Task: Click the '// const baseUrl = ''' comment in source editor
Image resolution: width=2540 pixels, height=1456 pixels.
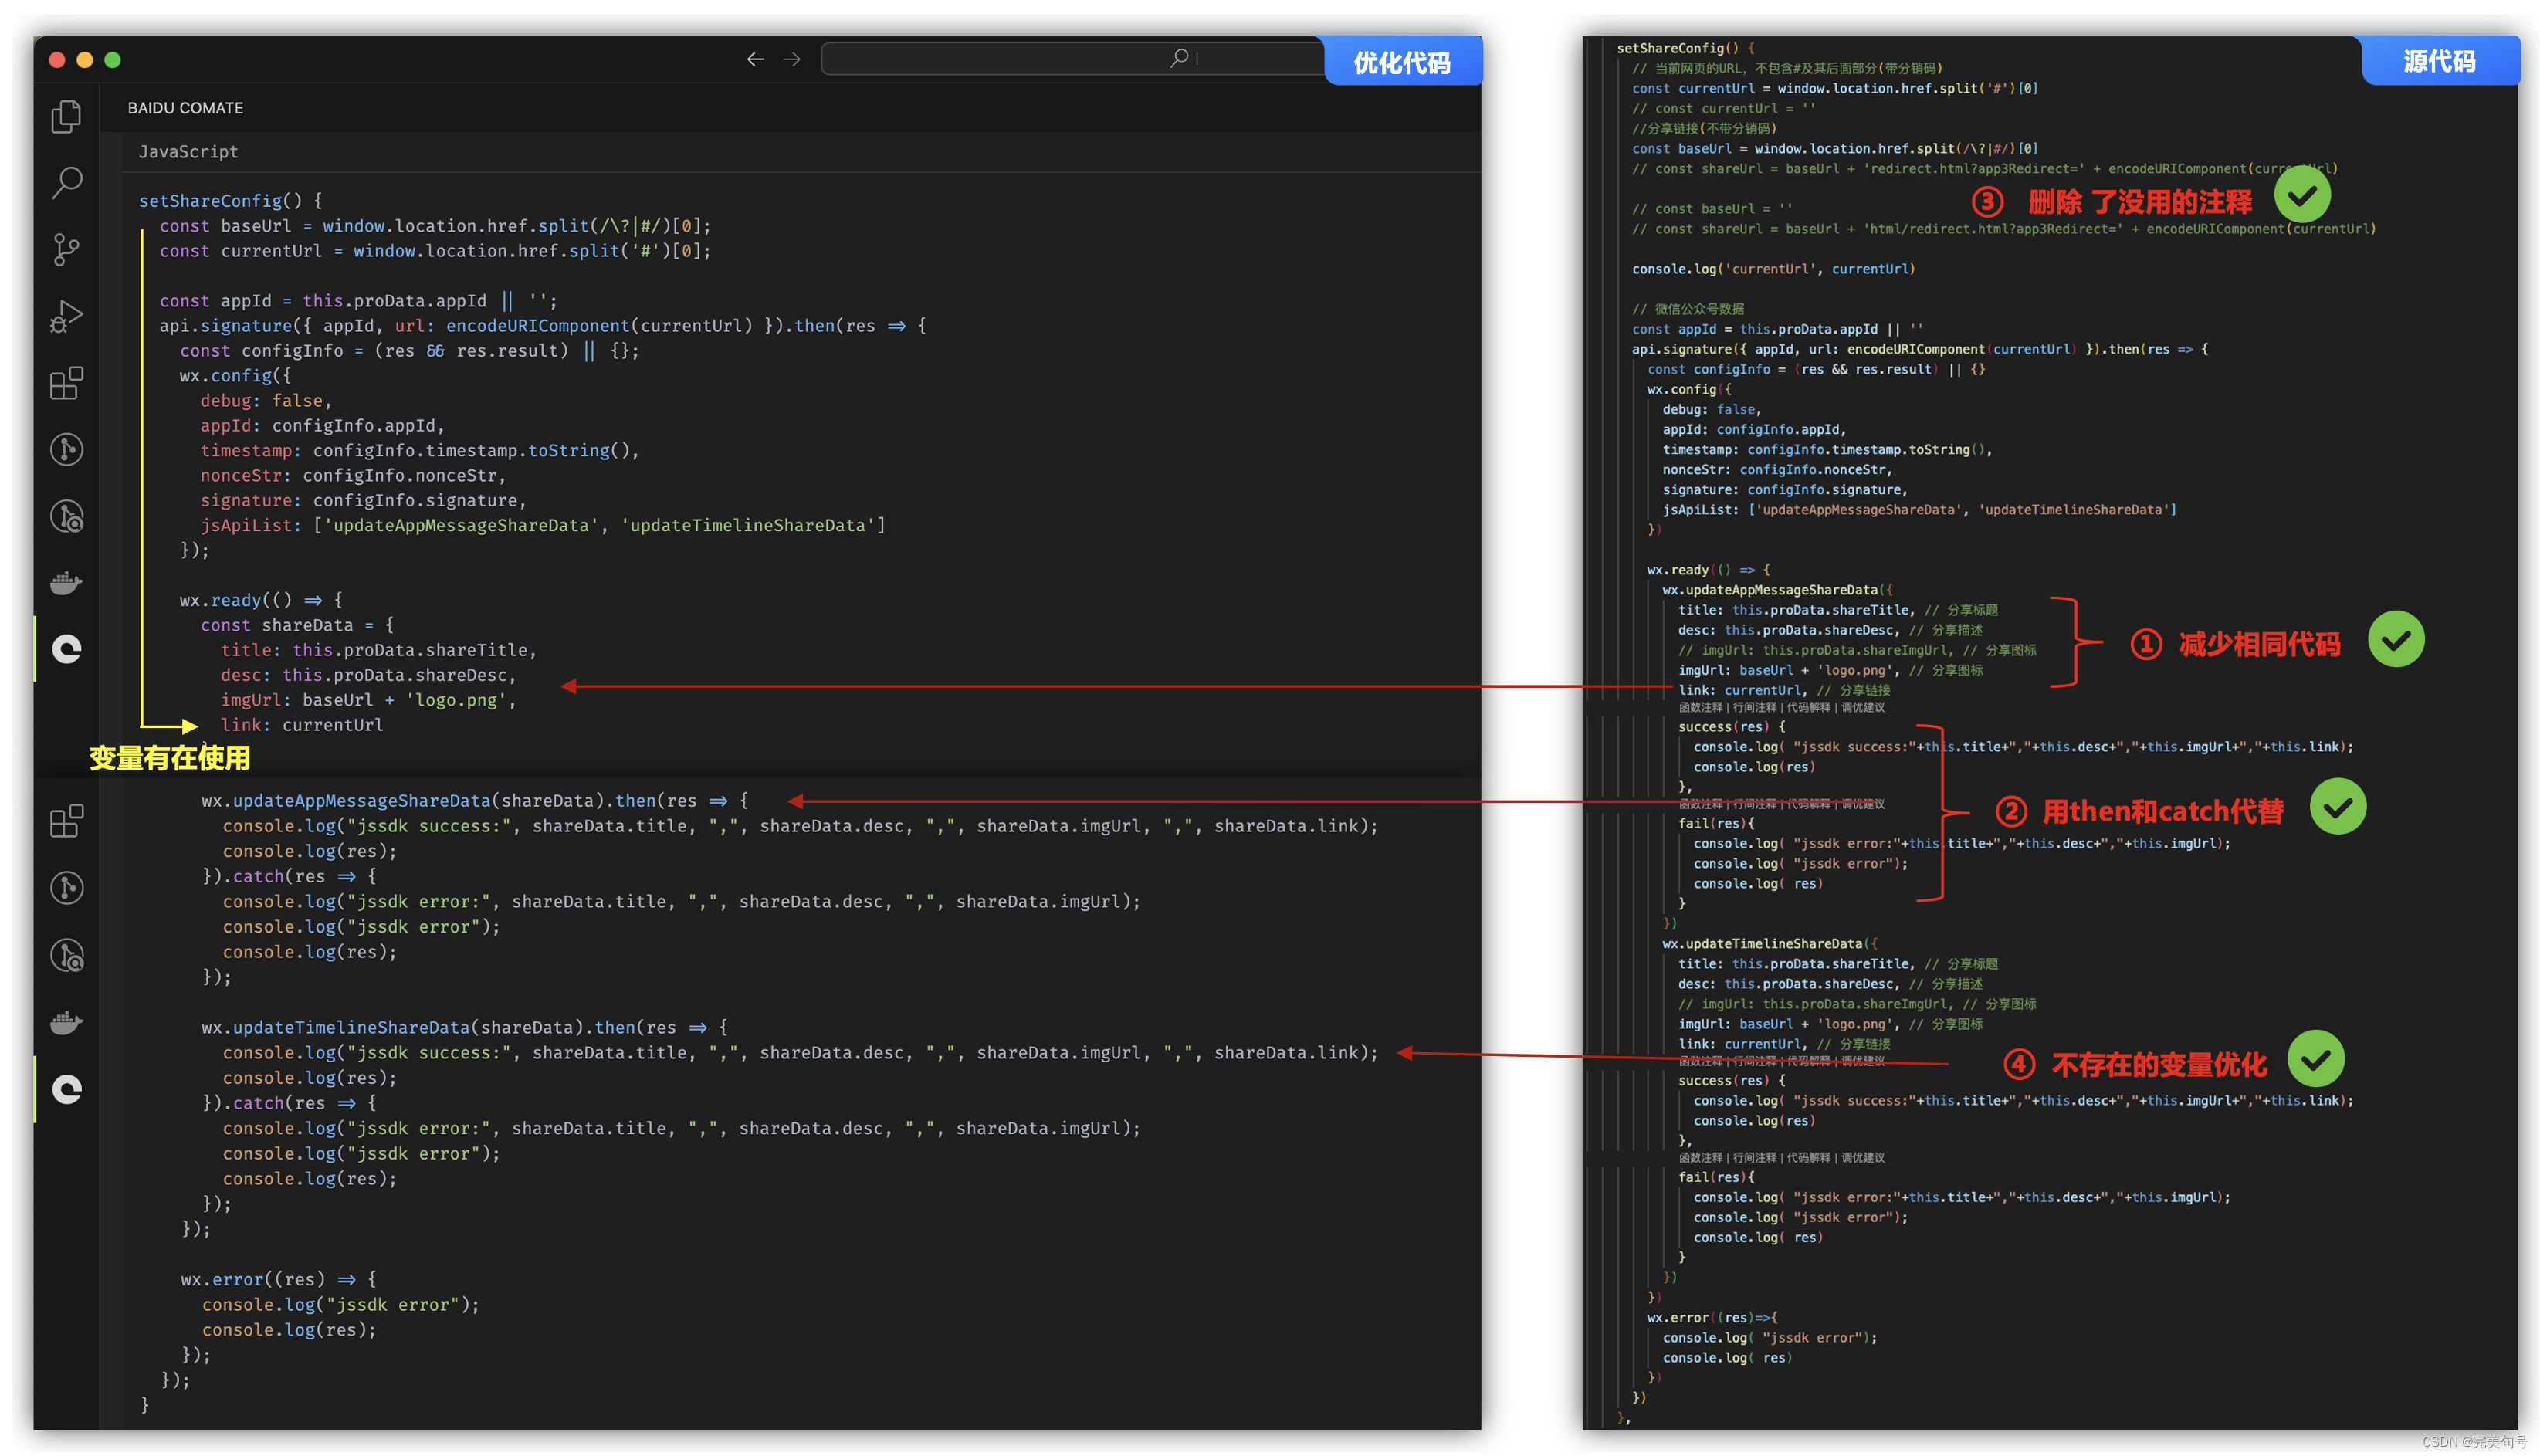Action: click(x=1712, y=209)
